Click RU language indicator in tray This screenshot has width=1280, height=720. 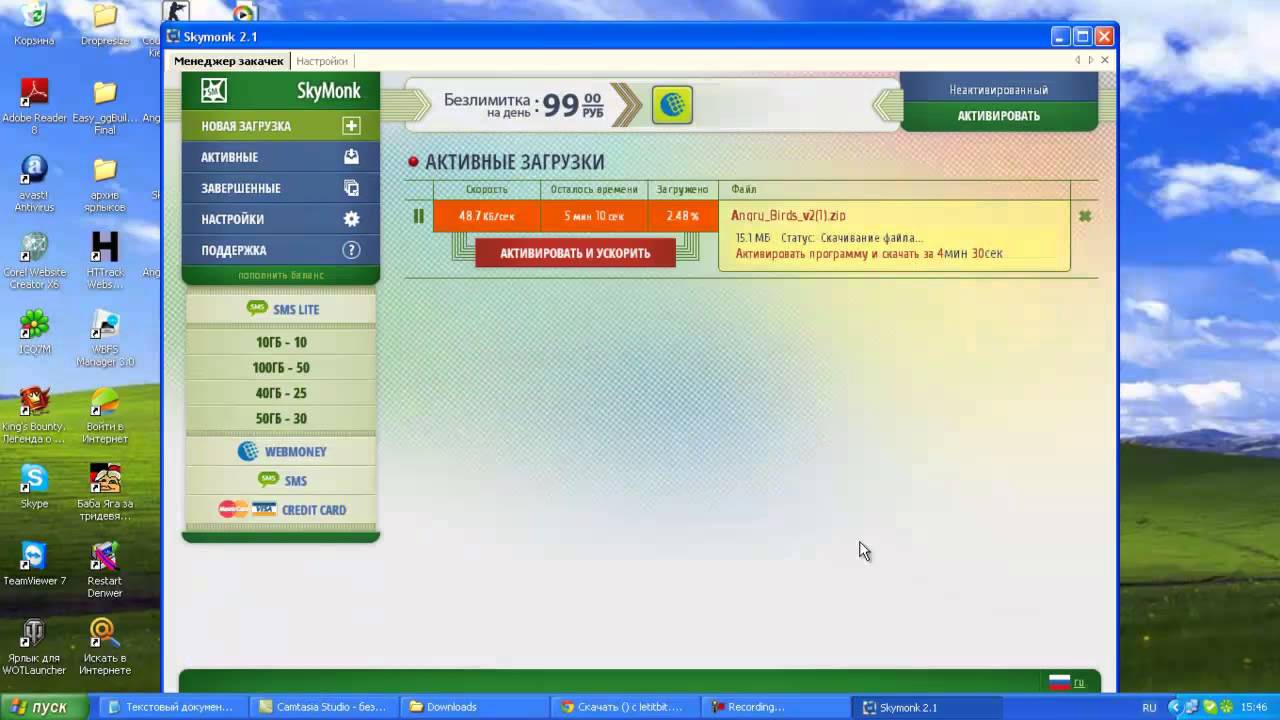[1149, 707]
